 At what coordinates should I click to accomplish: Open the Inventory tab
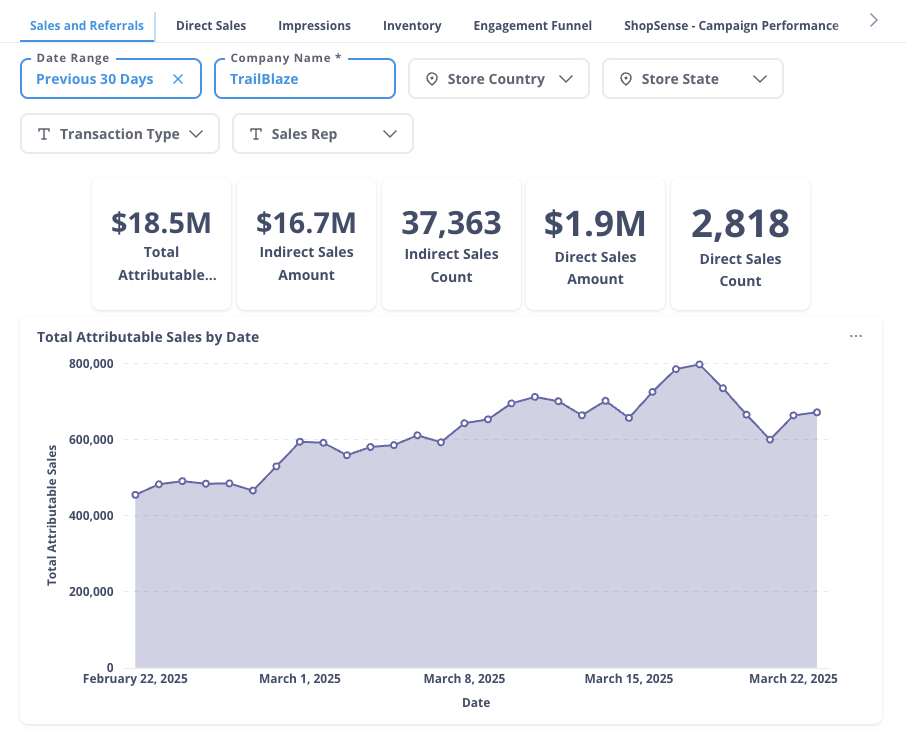coord(412,26)
